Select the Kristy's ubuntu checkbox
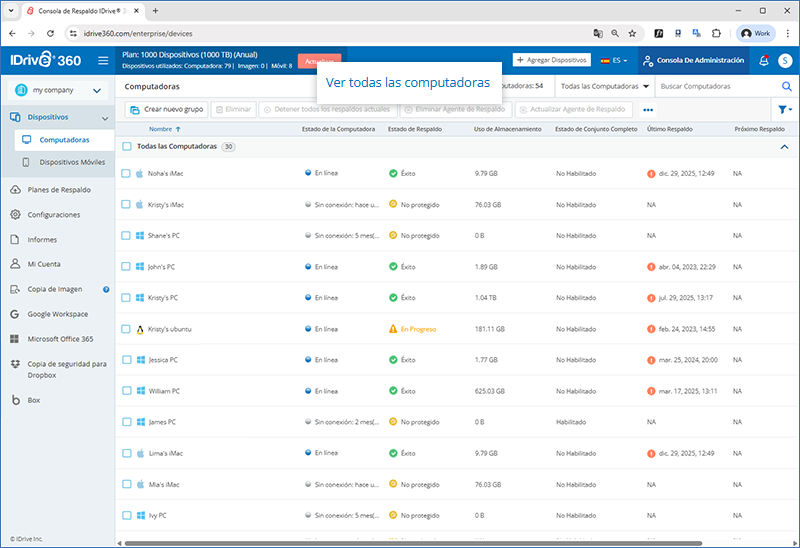The height and width of the screenshot is (548, 800). (126, 329)
